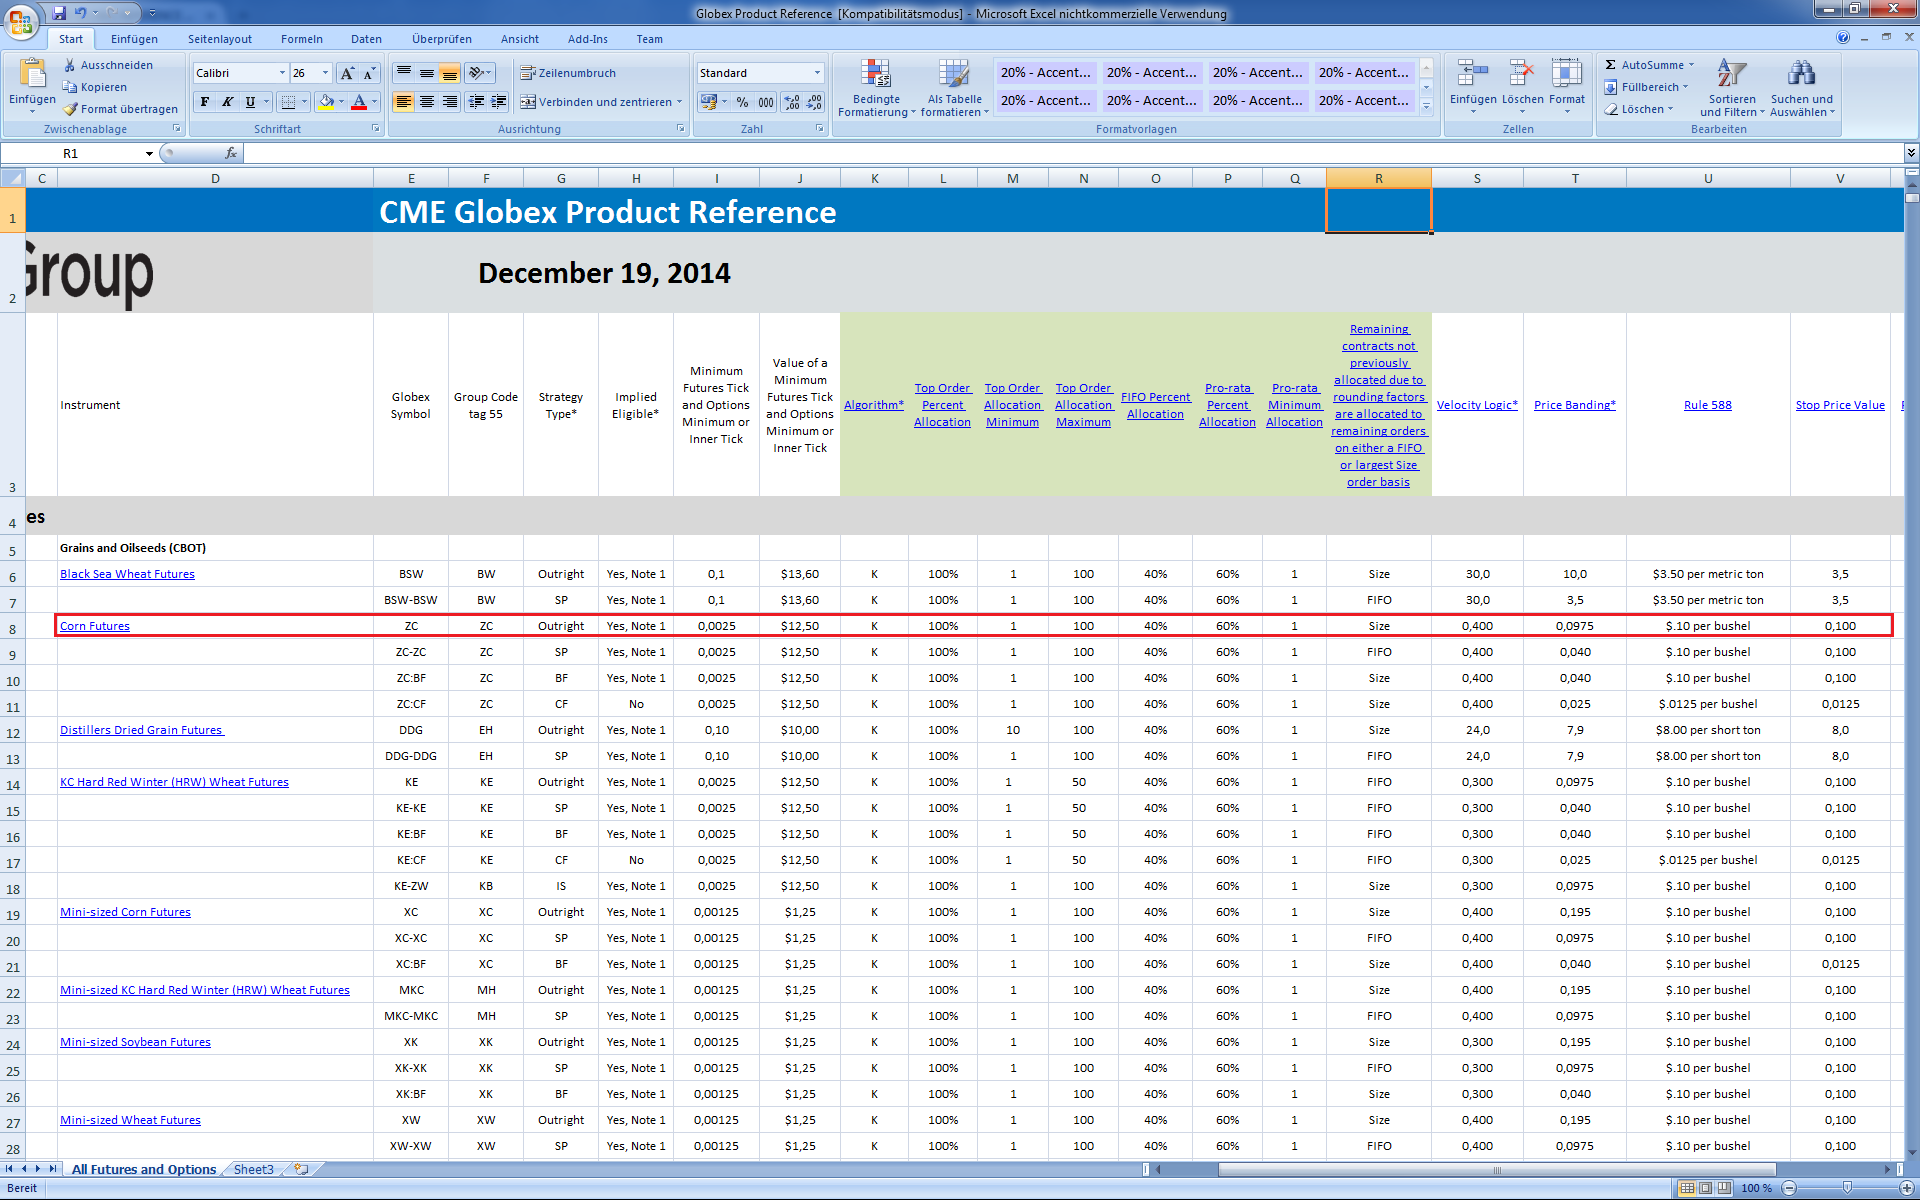Screen dimensions: 1920x1200
Task: Click the fx insert function button
Action: (x=231, y=153)
